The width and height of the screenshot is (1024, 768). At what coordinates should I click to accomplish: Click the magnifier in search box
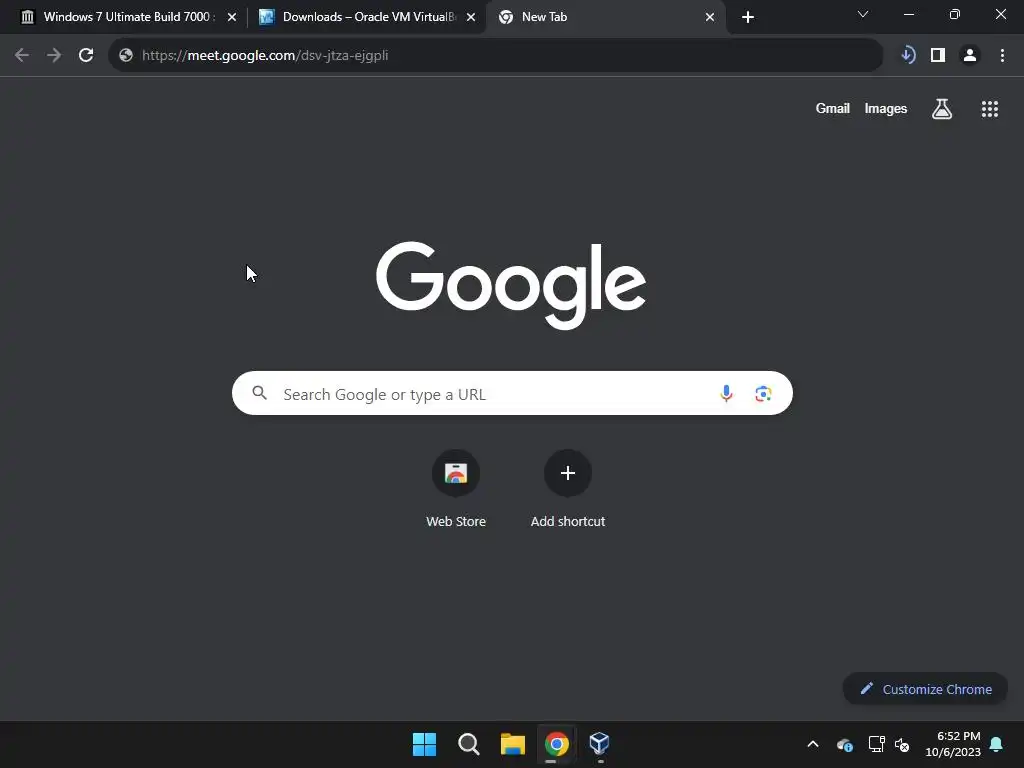(x=260, y=393)
